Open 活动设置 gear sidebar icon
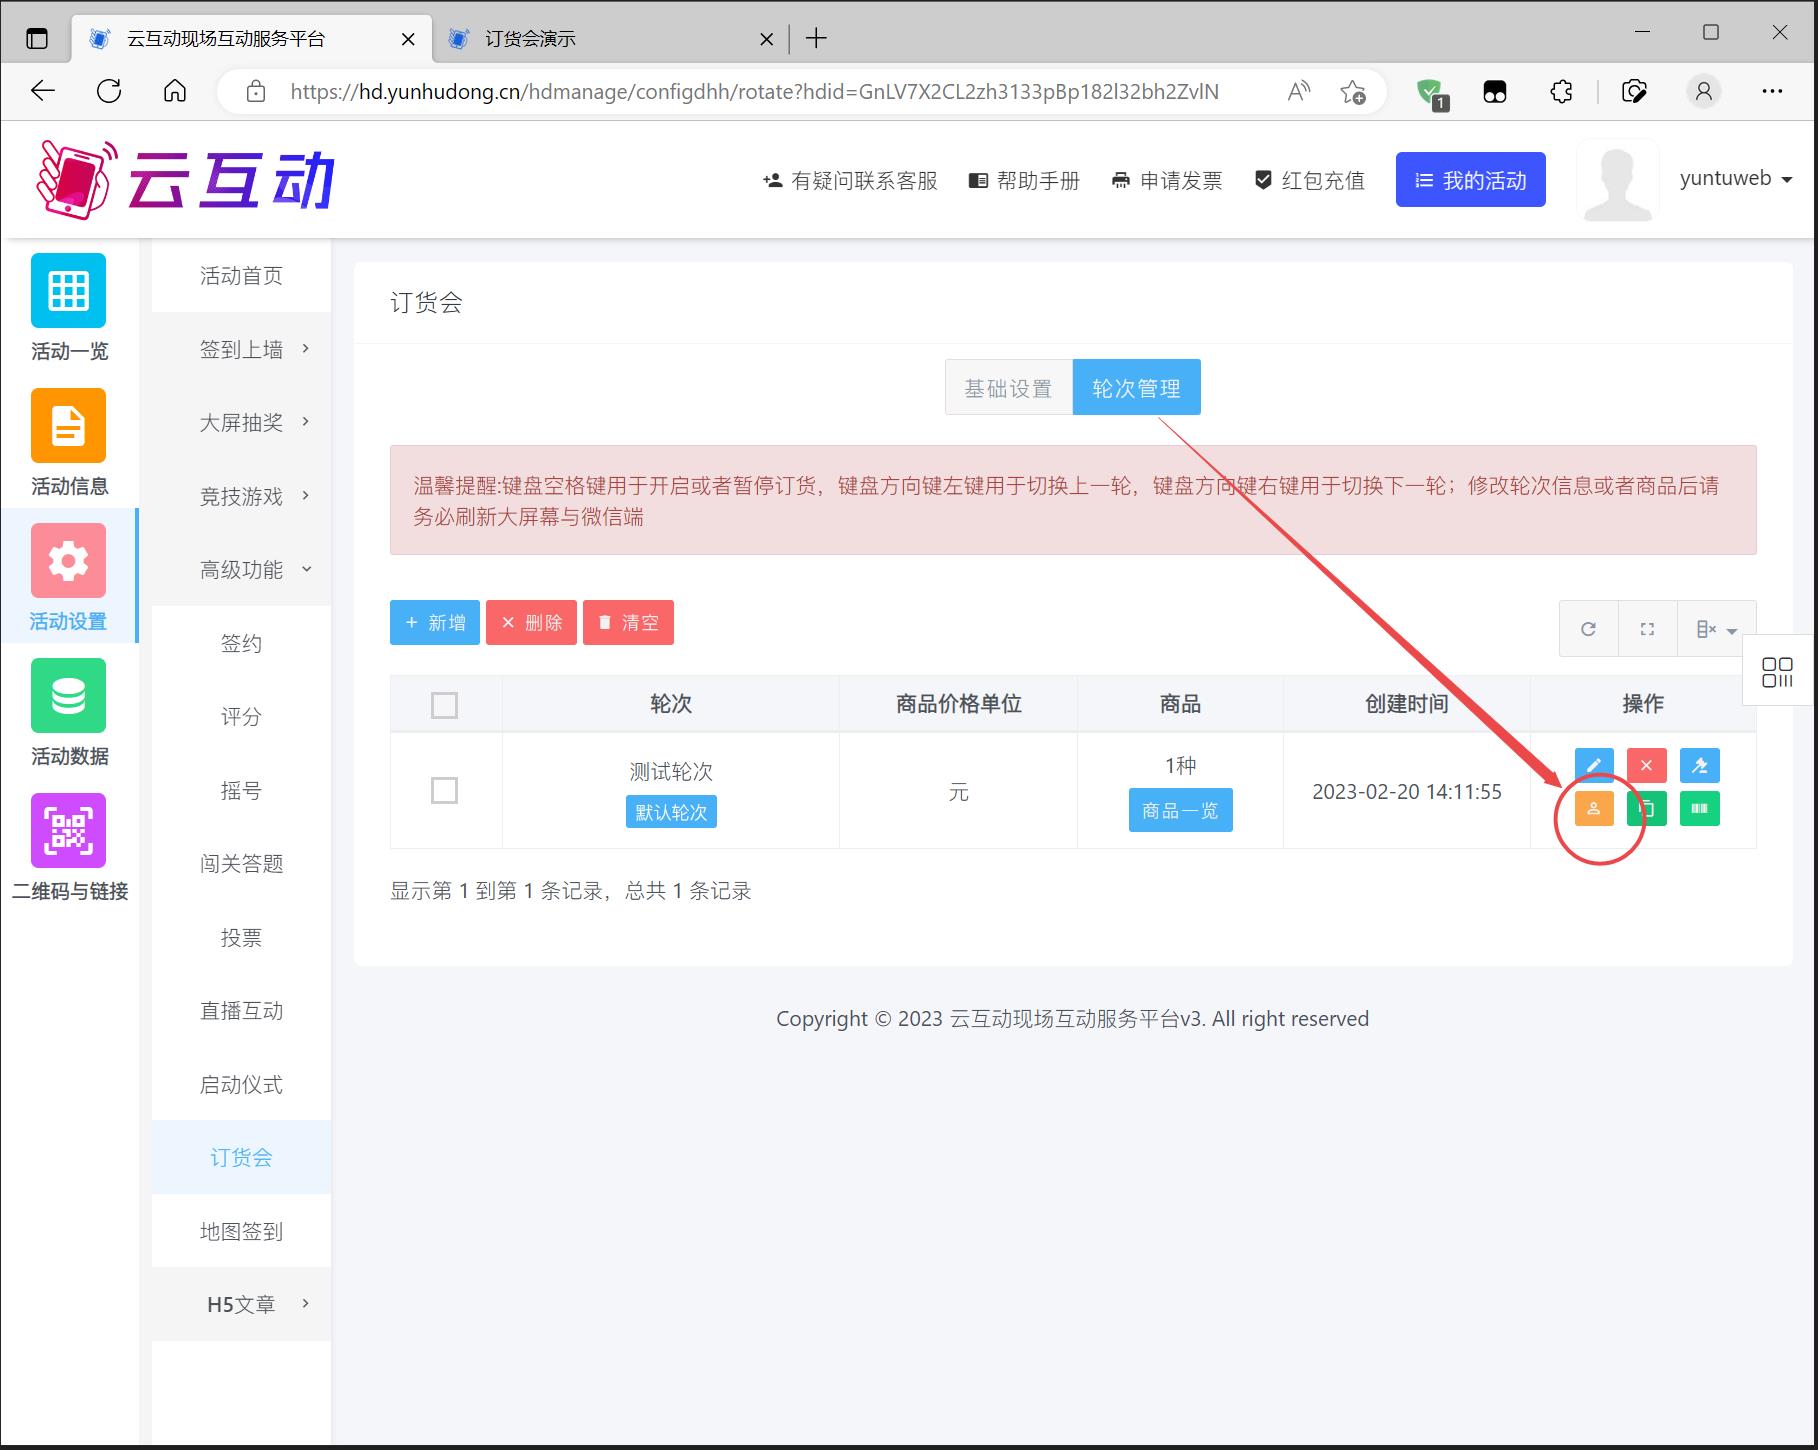1818x1450 pixels. pos(68,561)
